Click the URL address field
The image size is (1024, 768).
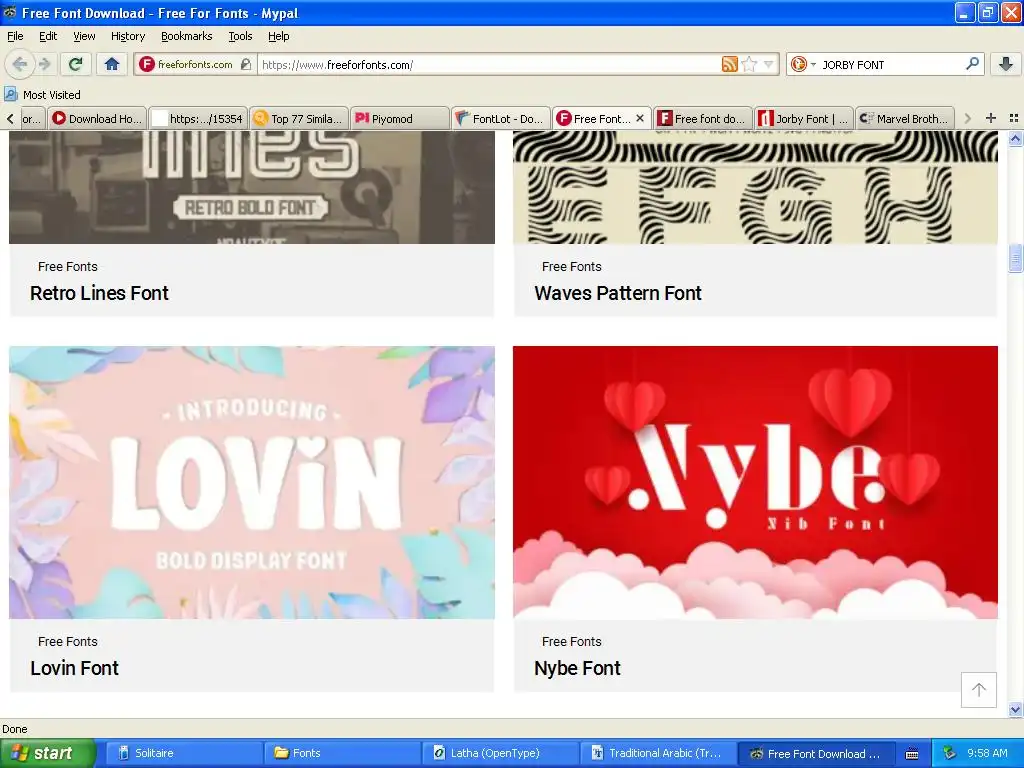tap(488, 64)
